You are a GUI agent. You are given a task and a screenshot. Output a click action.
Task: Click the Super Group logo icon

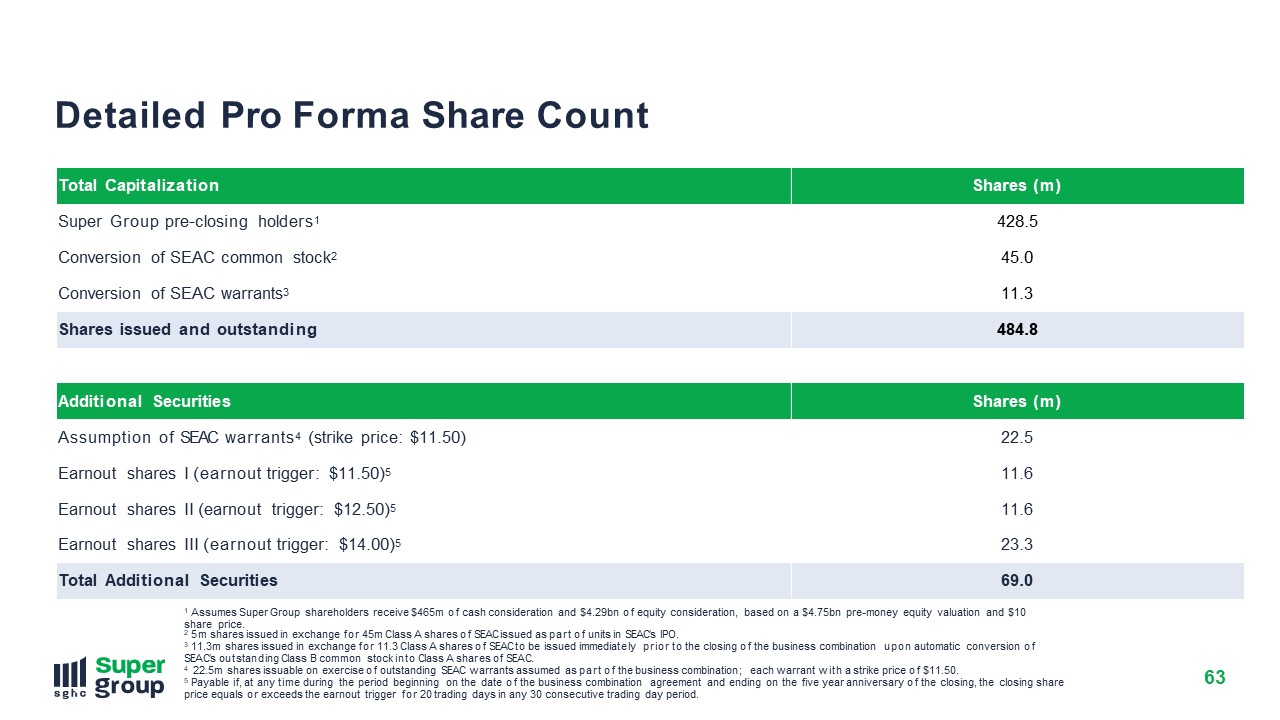tap(110, 678)
